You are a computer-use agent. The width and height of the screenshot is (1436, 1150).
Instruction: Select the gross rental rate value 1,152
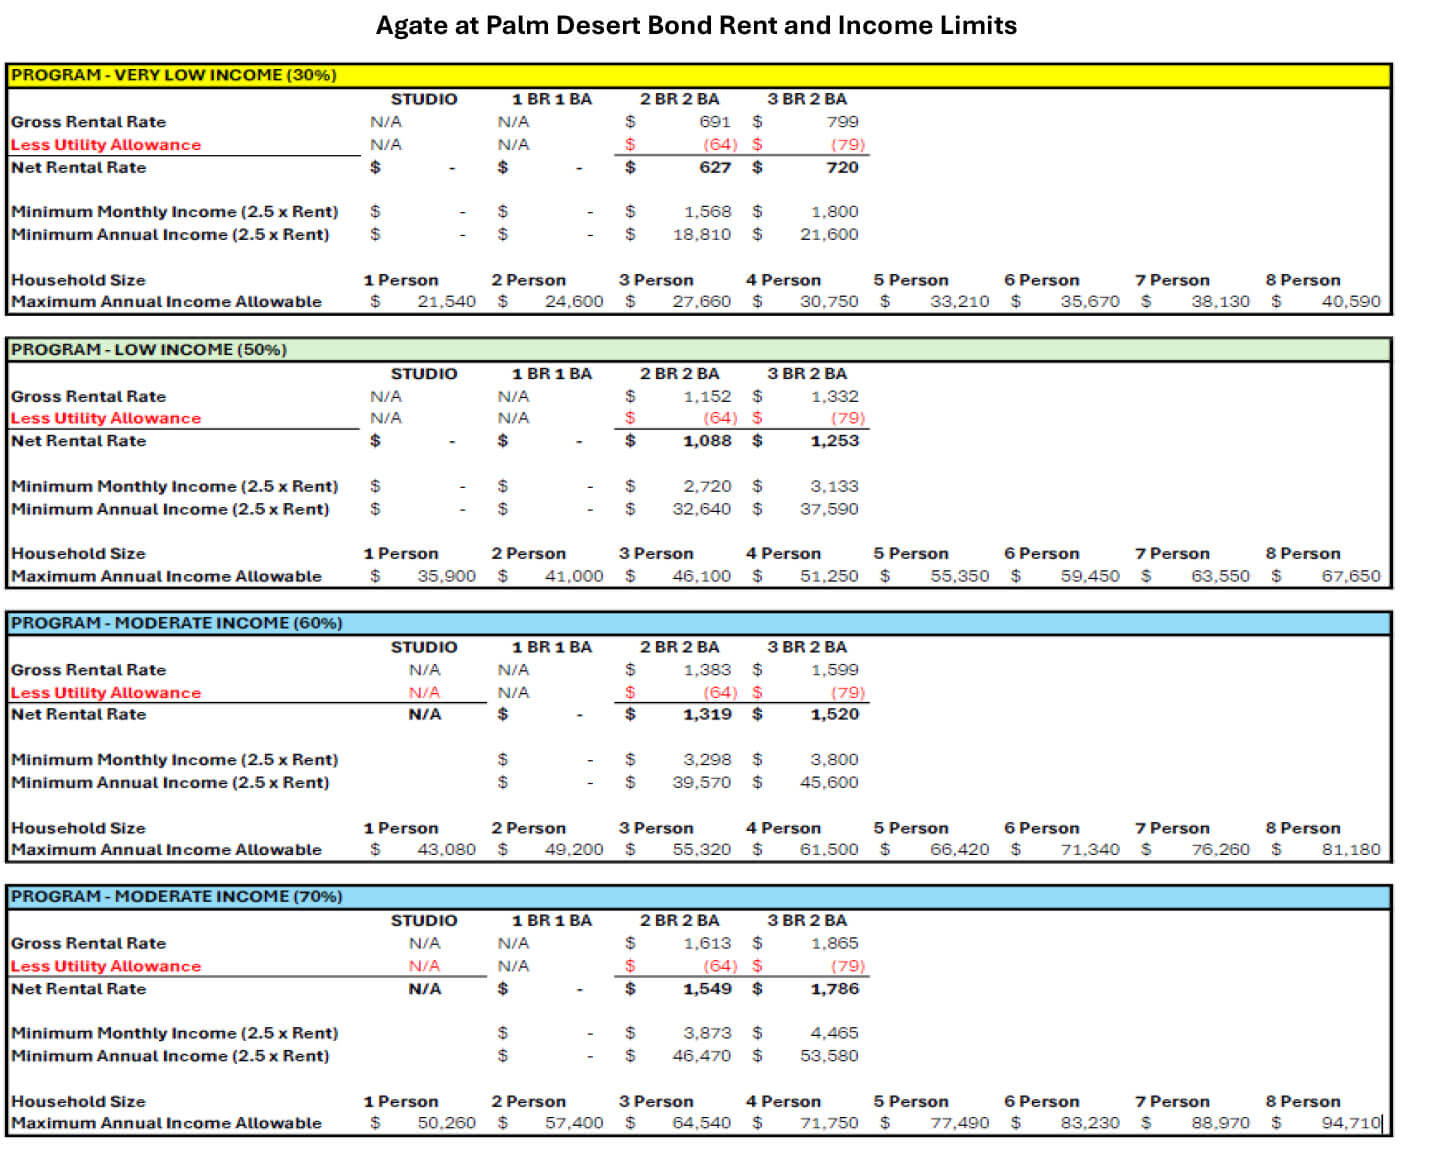[707, 397]
